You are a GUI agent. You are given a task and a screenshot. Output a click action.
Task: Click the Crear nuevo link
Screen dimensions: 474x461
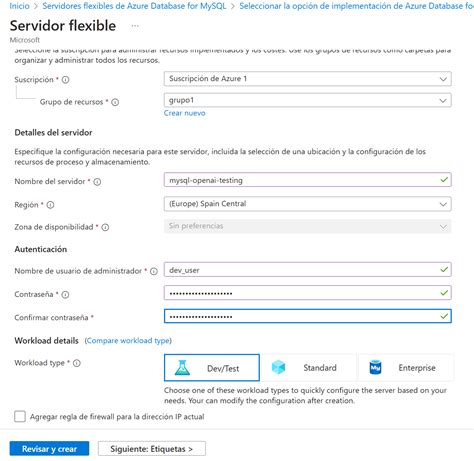(184, 113)
